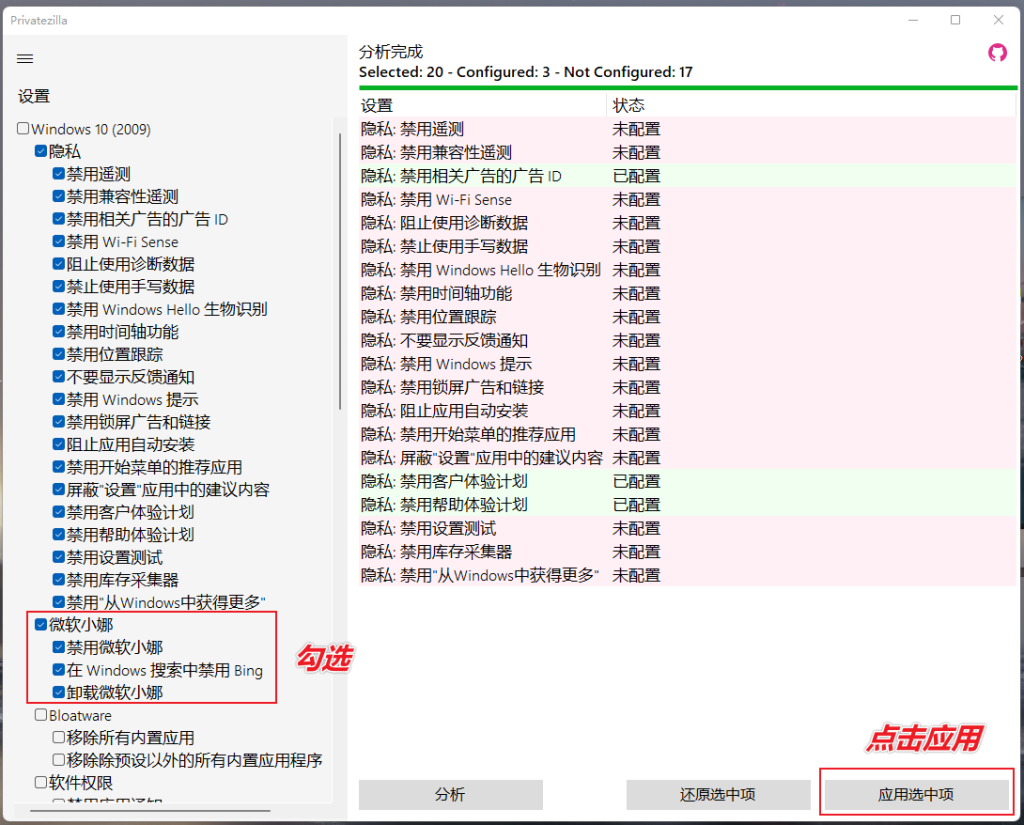The height and width of the screenshot is (825, 1024).
Task: Uncheck the Windows 10 (2009) root checkbox
Action: pos(22,129)
